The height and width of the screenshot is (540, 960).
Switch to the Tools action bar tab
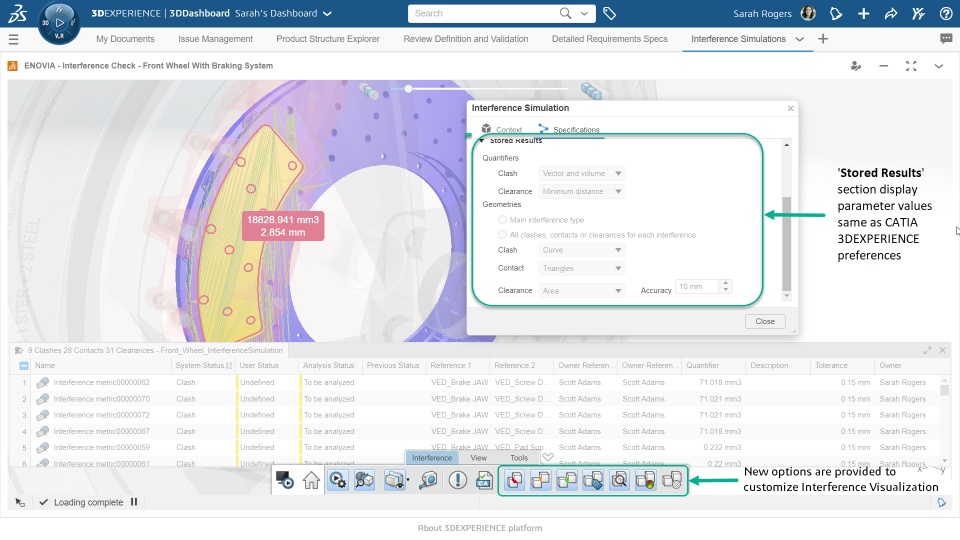tap(519, 458)
